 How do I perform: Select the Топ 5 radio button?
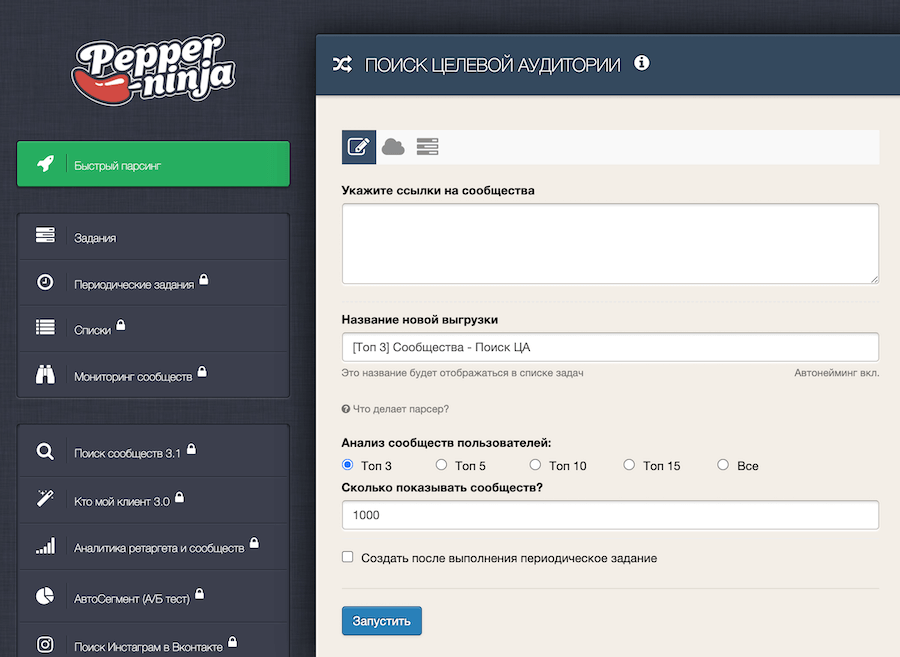[441, 465]
